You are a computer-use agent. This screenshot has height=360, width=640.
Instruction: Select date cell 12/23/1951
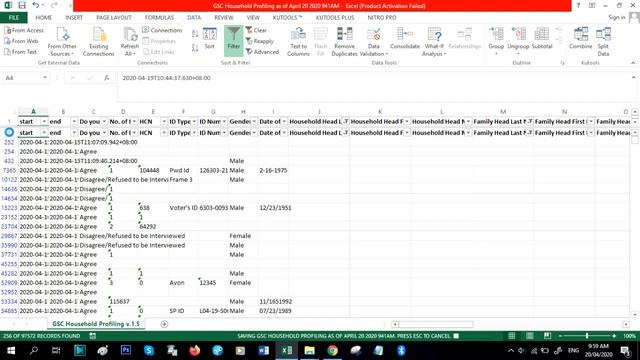[x=273, y=208]
